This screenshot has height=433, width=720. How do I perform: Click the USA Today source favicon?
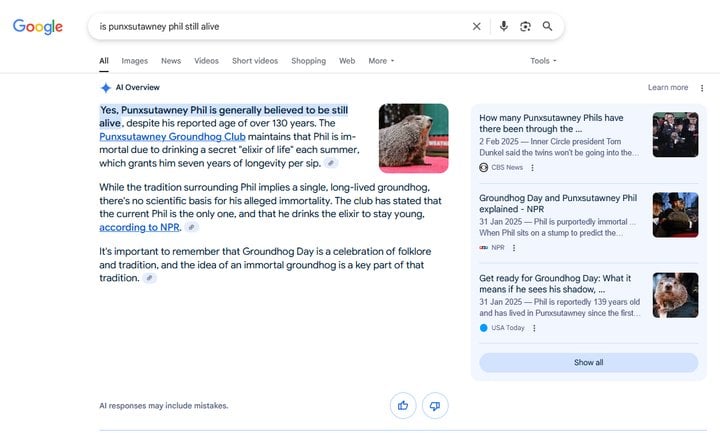coord(484,328)
